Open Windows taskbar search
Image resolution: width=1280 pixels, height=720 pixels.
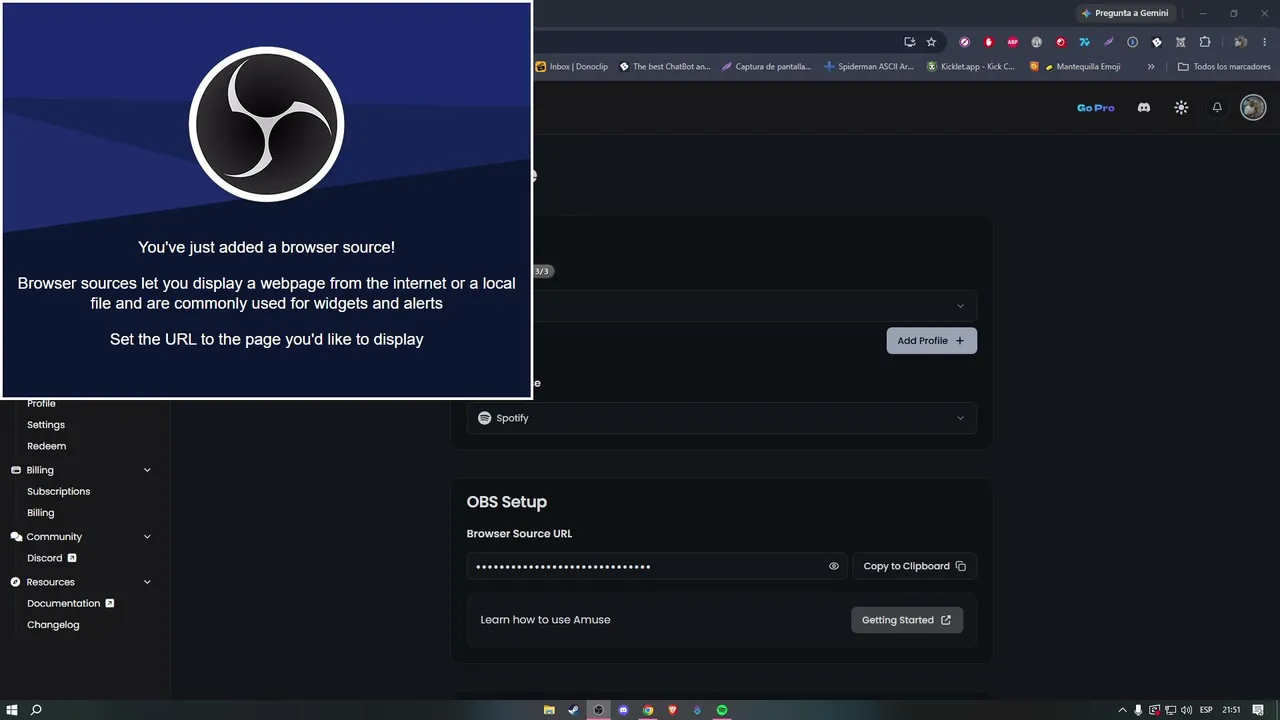[x=37, y=710]
